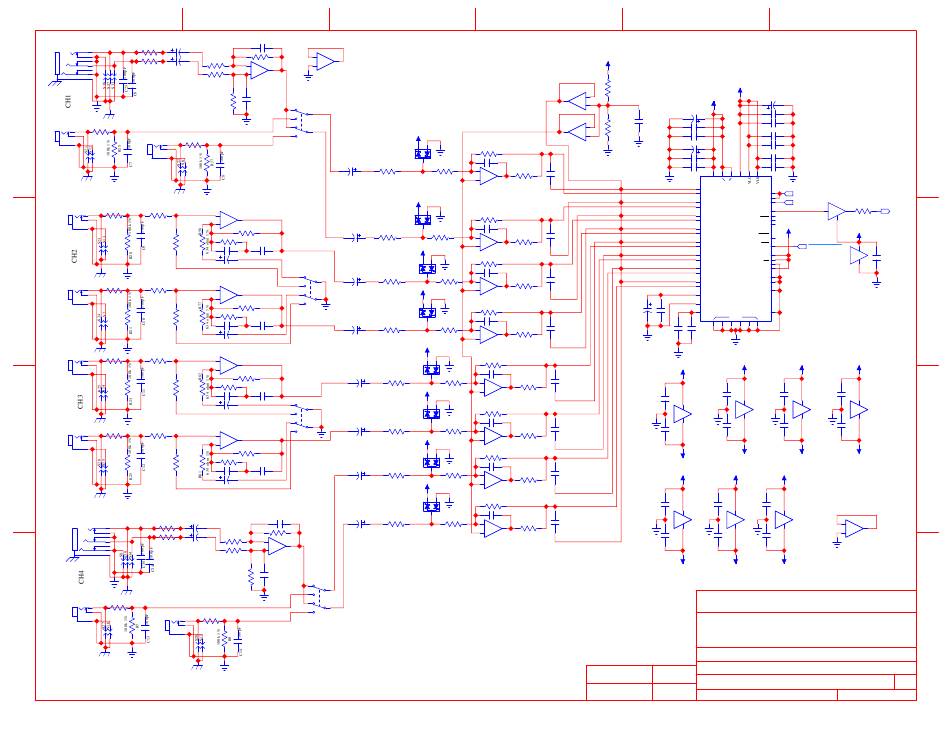Select the upper resistor of the reference divider
The height and width of the screenshot is (731, 950).
(x=608, y=87)
